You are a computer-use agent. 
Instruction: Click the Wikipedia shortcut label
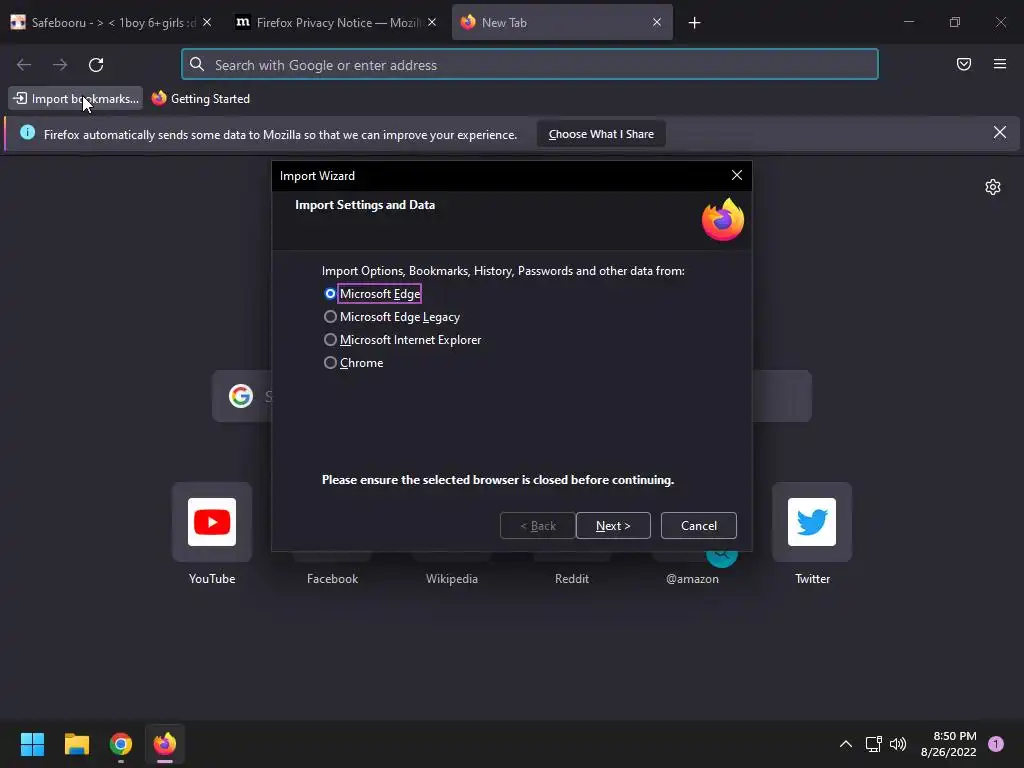452,579
